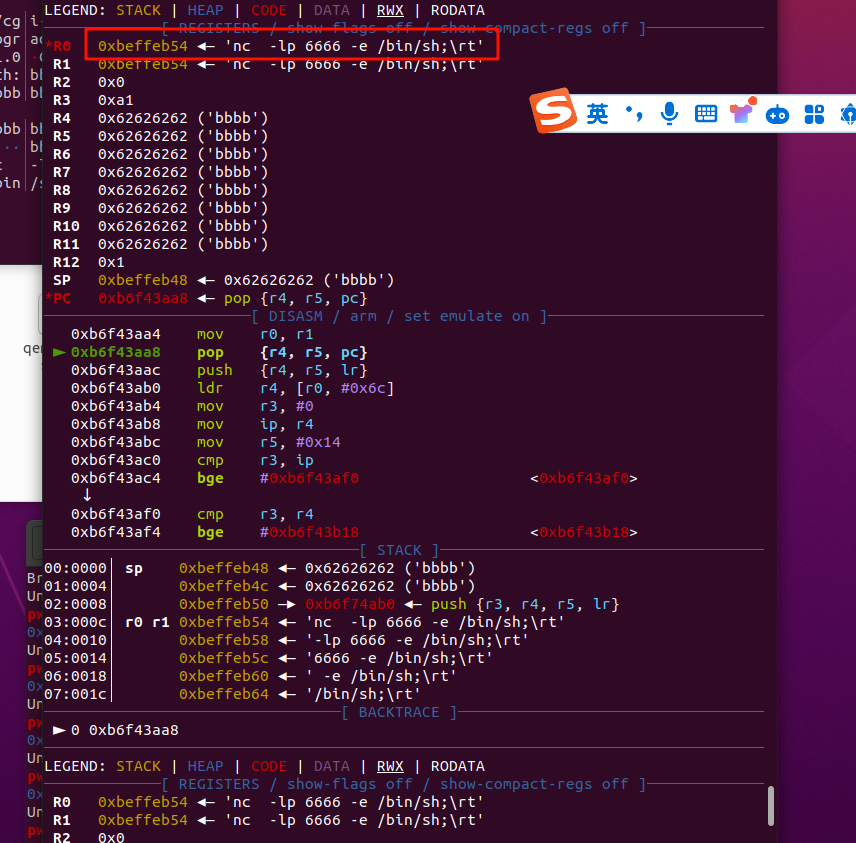Click stack row 03:000c r0 r1 label
Screen dimensions: 856x843
point(147,623)
